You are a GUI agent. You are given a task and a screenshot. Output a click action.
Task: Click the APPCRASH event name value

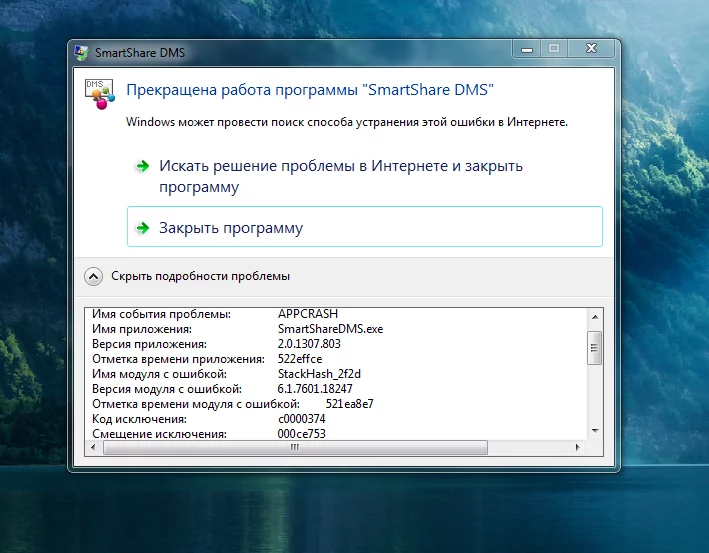pyautogui.click(x=308, y=314)
